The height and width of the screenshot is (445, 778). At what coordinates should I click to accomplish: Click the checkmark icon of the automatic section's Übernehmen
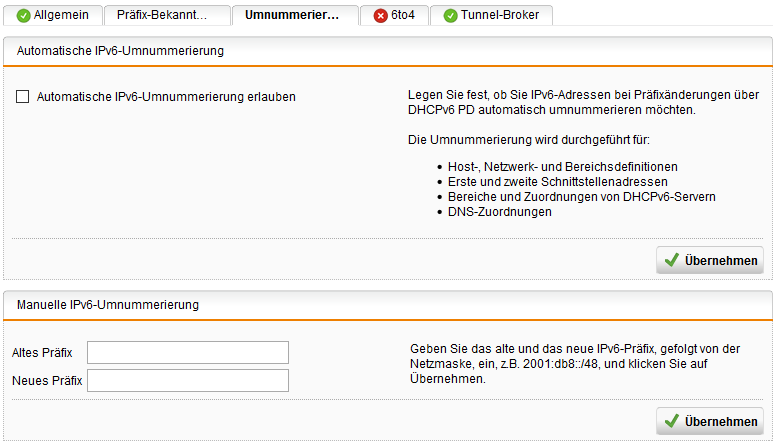[672, 260]
